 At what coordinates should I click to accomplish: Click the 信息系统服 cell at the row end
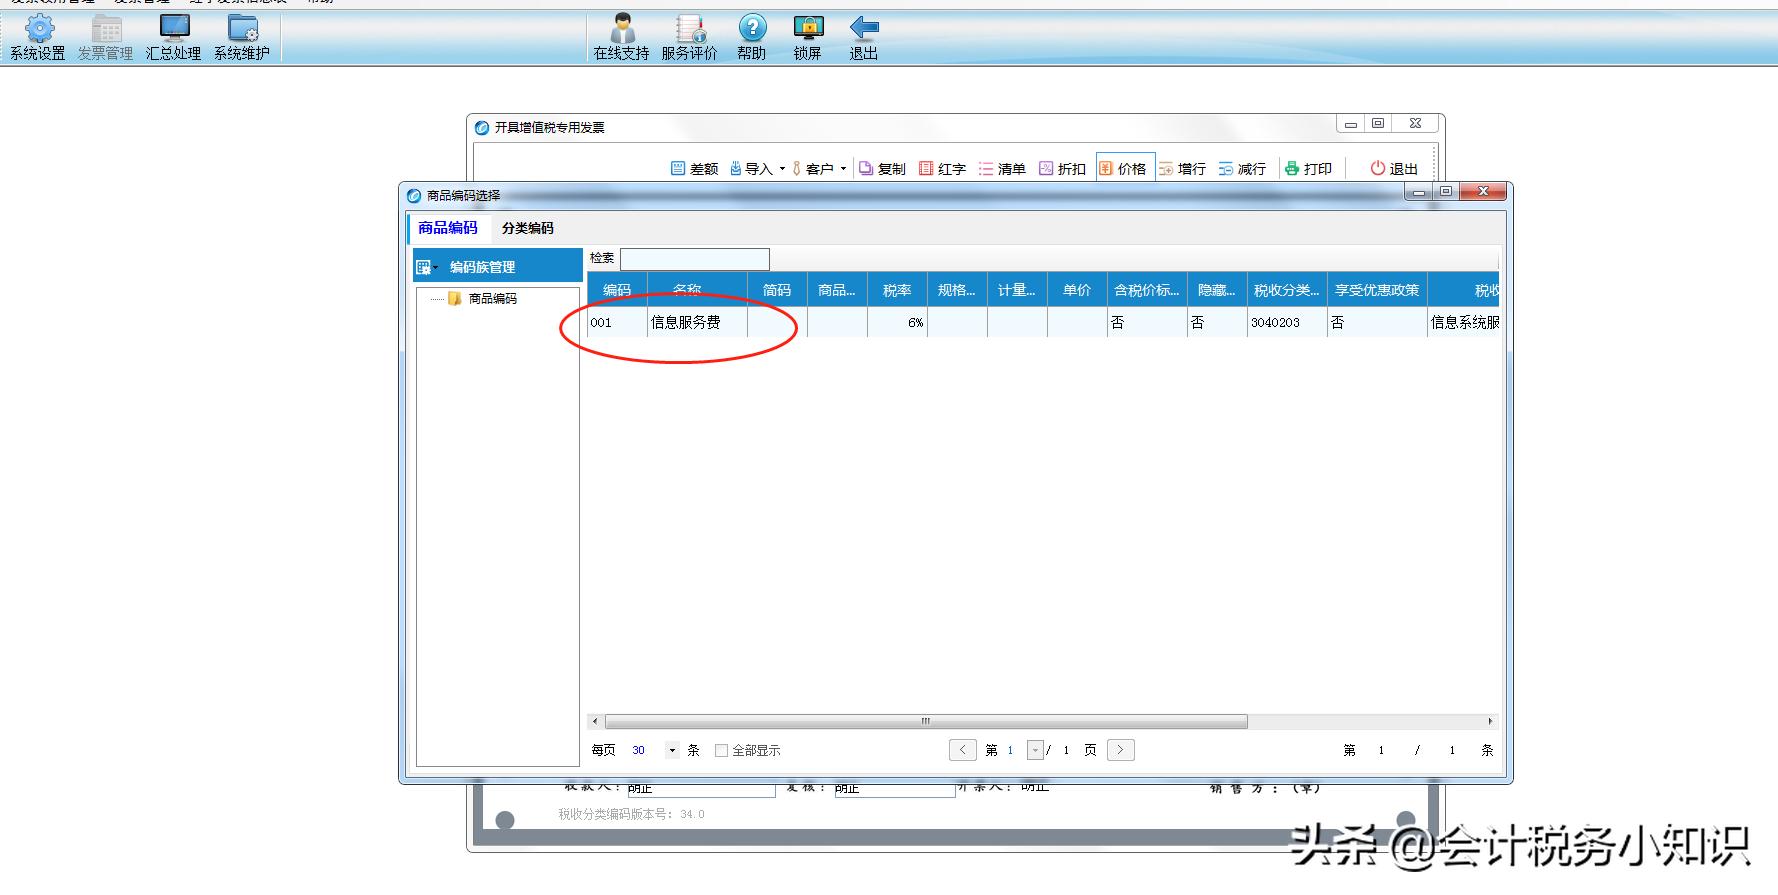tap(1463, 322)
